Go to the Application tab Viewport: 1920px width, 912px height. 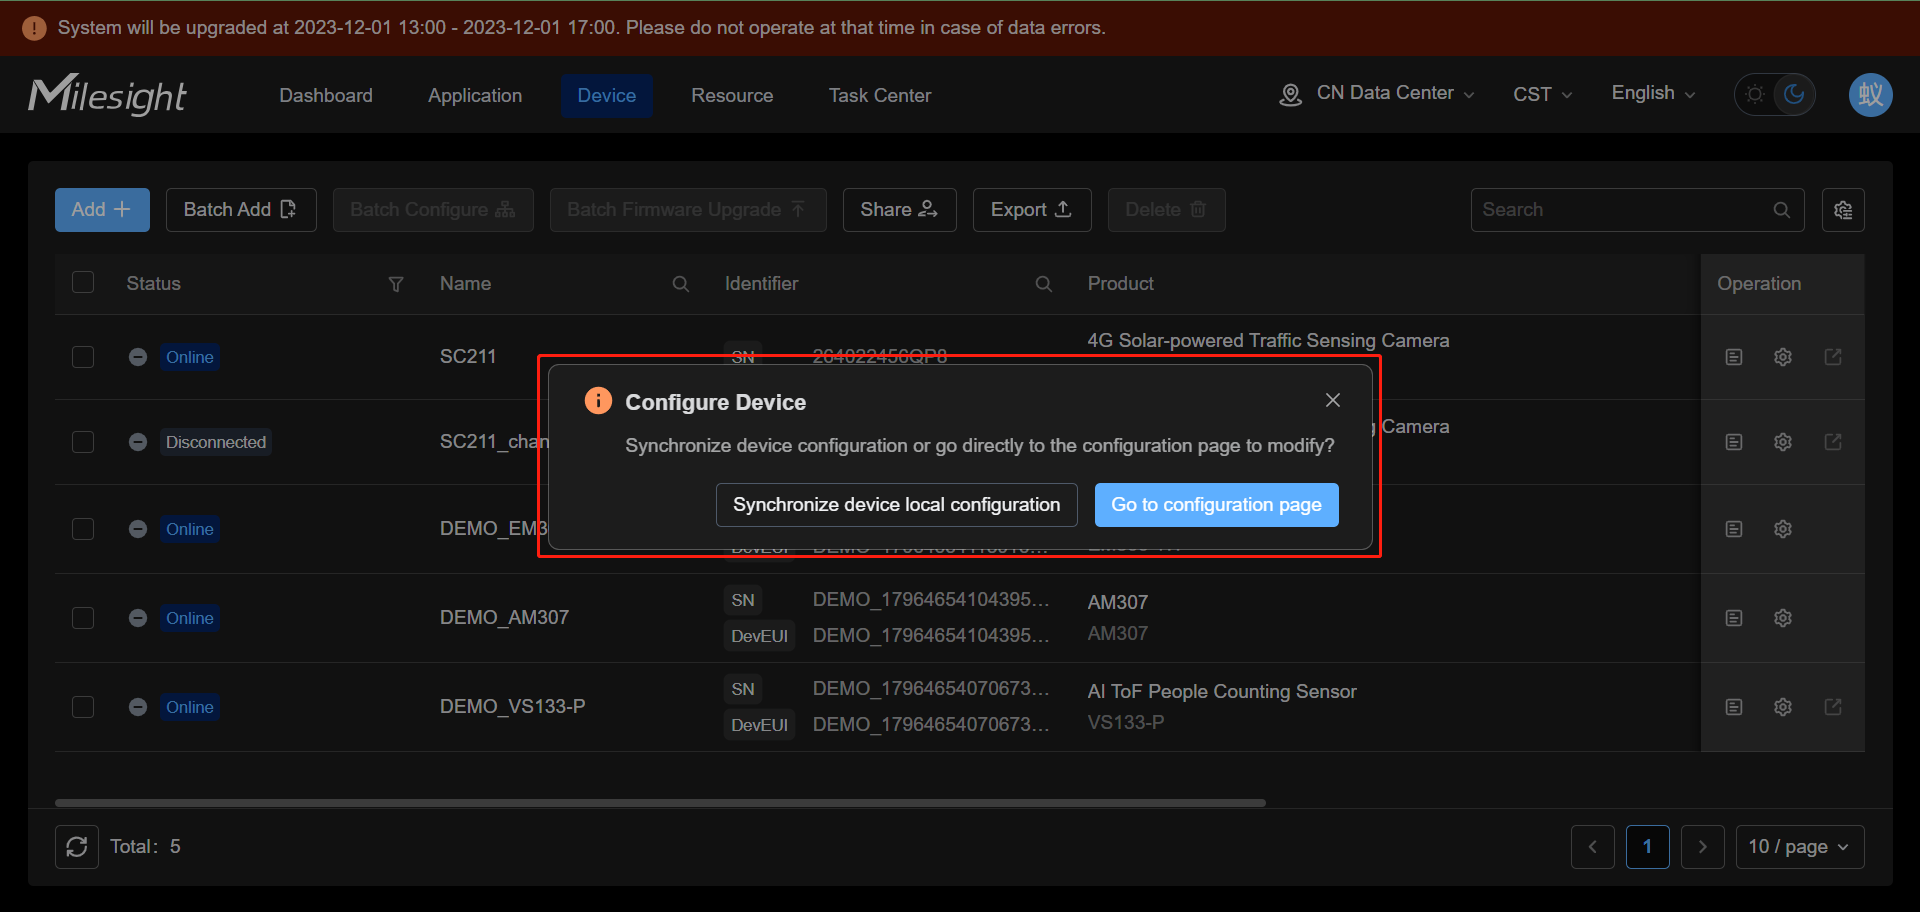475,95
